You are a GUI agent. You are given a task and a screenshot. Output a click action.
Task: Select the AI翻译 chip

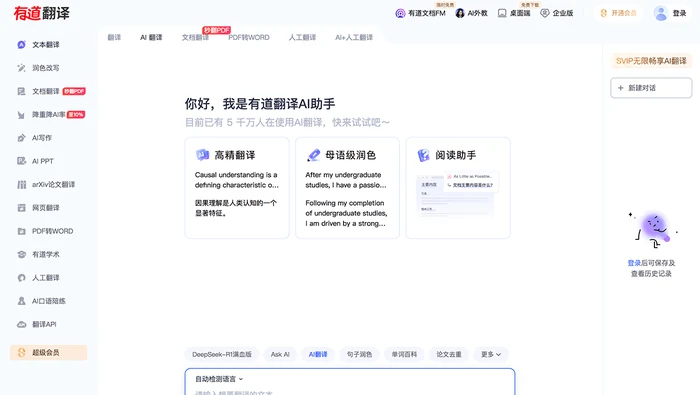point(318,354)
